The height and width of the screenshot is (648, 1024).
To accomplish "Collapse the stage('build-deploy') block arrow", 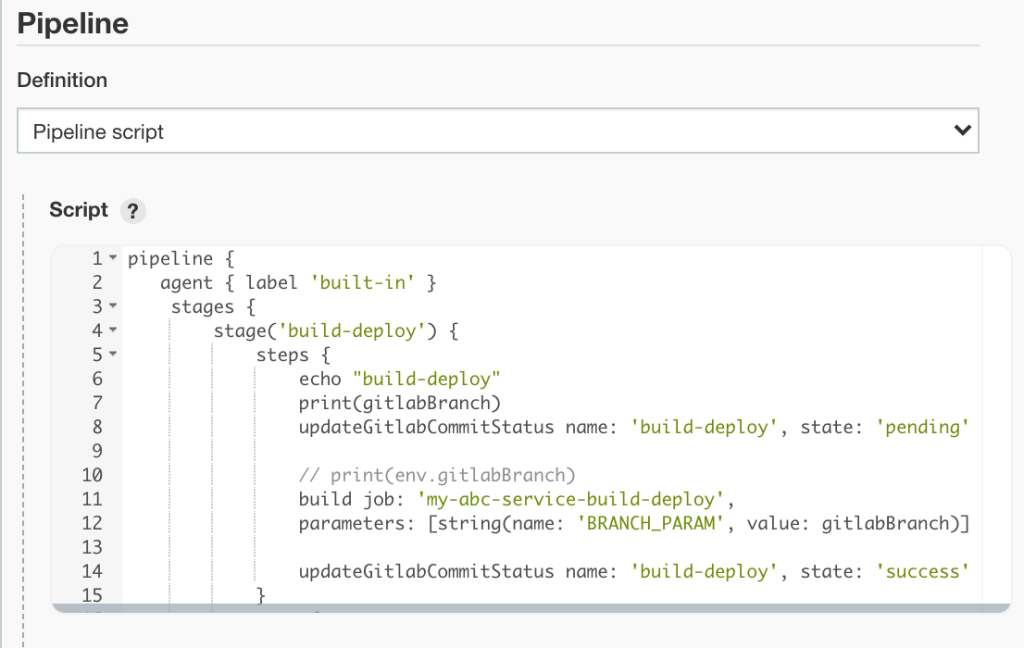I will coord(112,330).
